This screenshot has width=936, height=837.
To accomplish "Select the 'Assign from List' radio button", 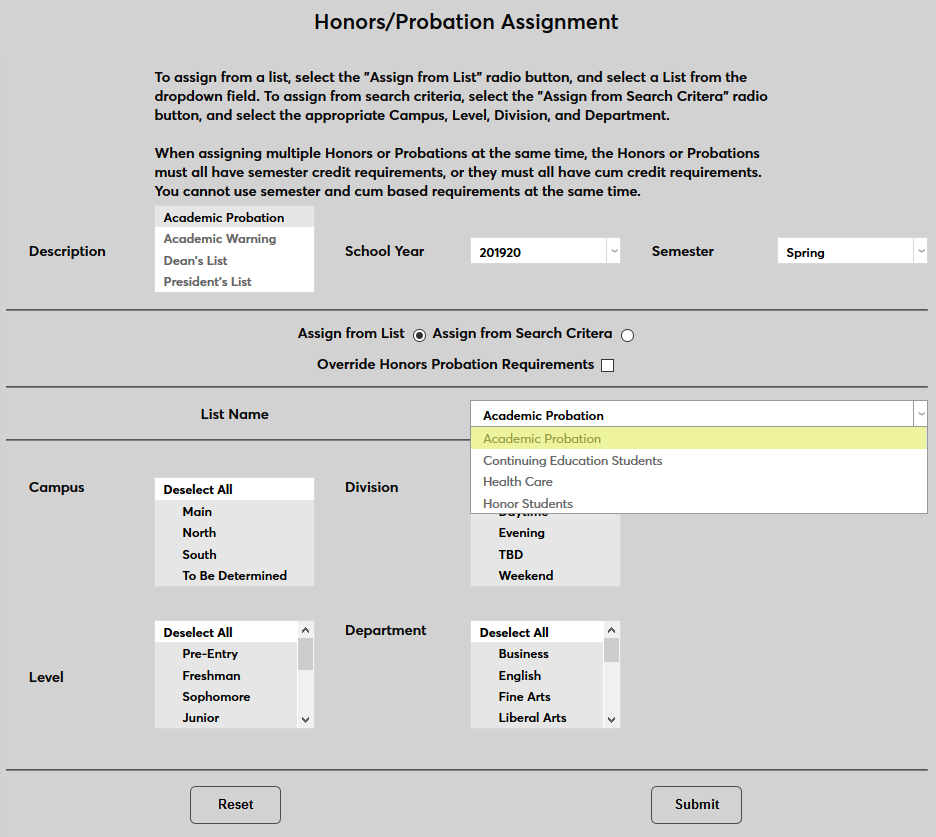I will [419, 335].
